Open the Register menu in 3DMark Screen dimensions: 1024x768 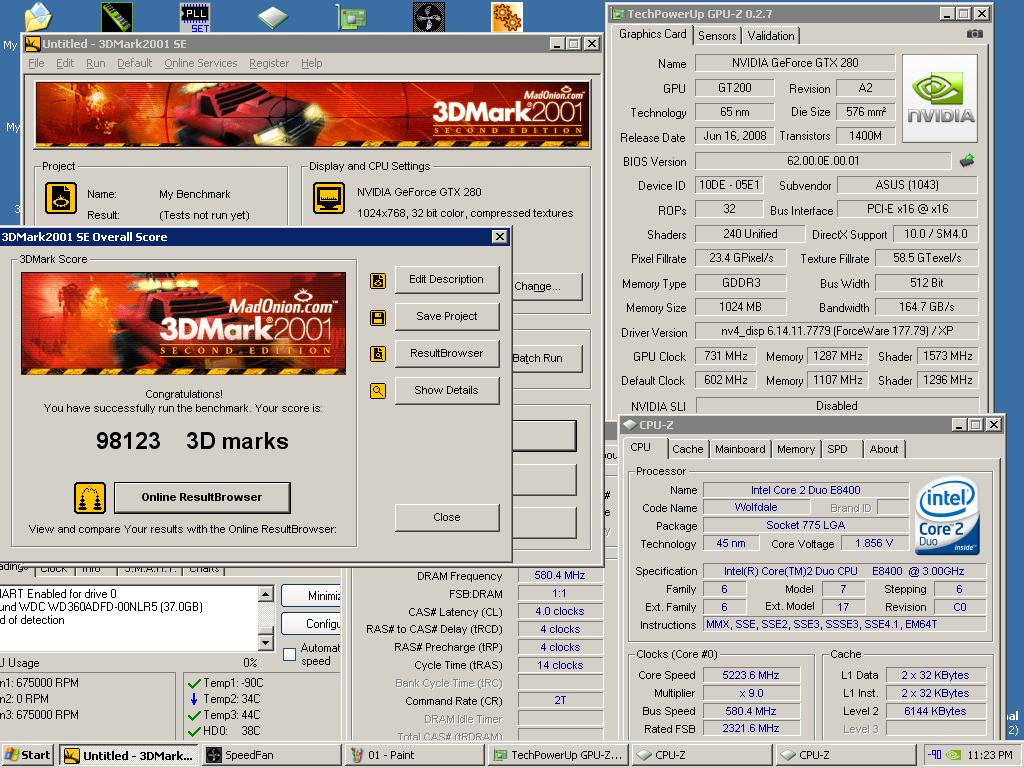point(269,63)
